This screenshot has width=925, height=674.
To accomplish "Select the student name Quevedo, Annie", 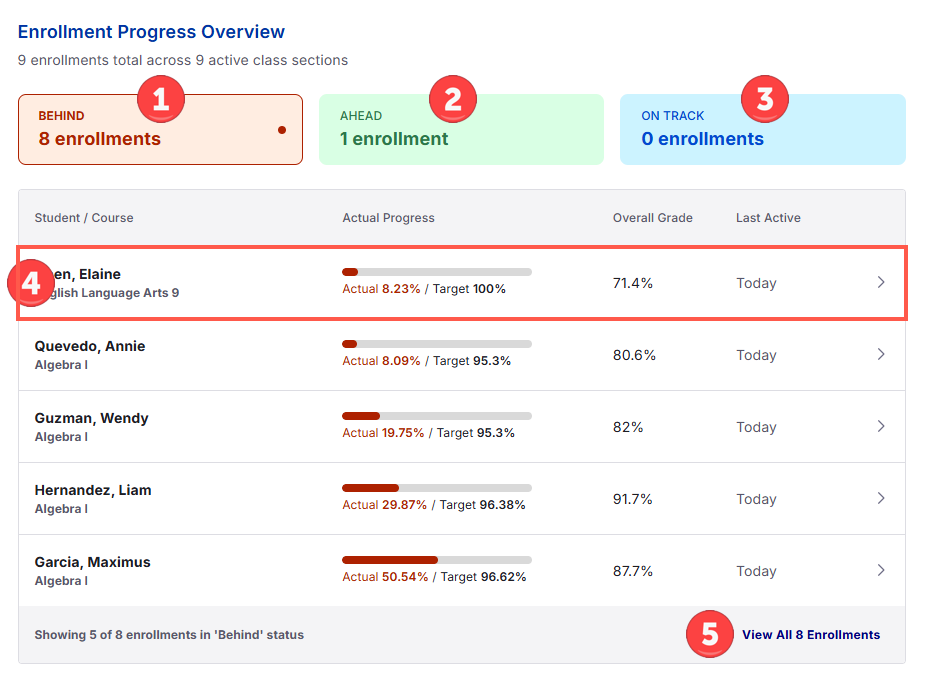I will 90,346.
